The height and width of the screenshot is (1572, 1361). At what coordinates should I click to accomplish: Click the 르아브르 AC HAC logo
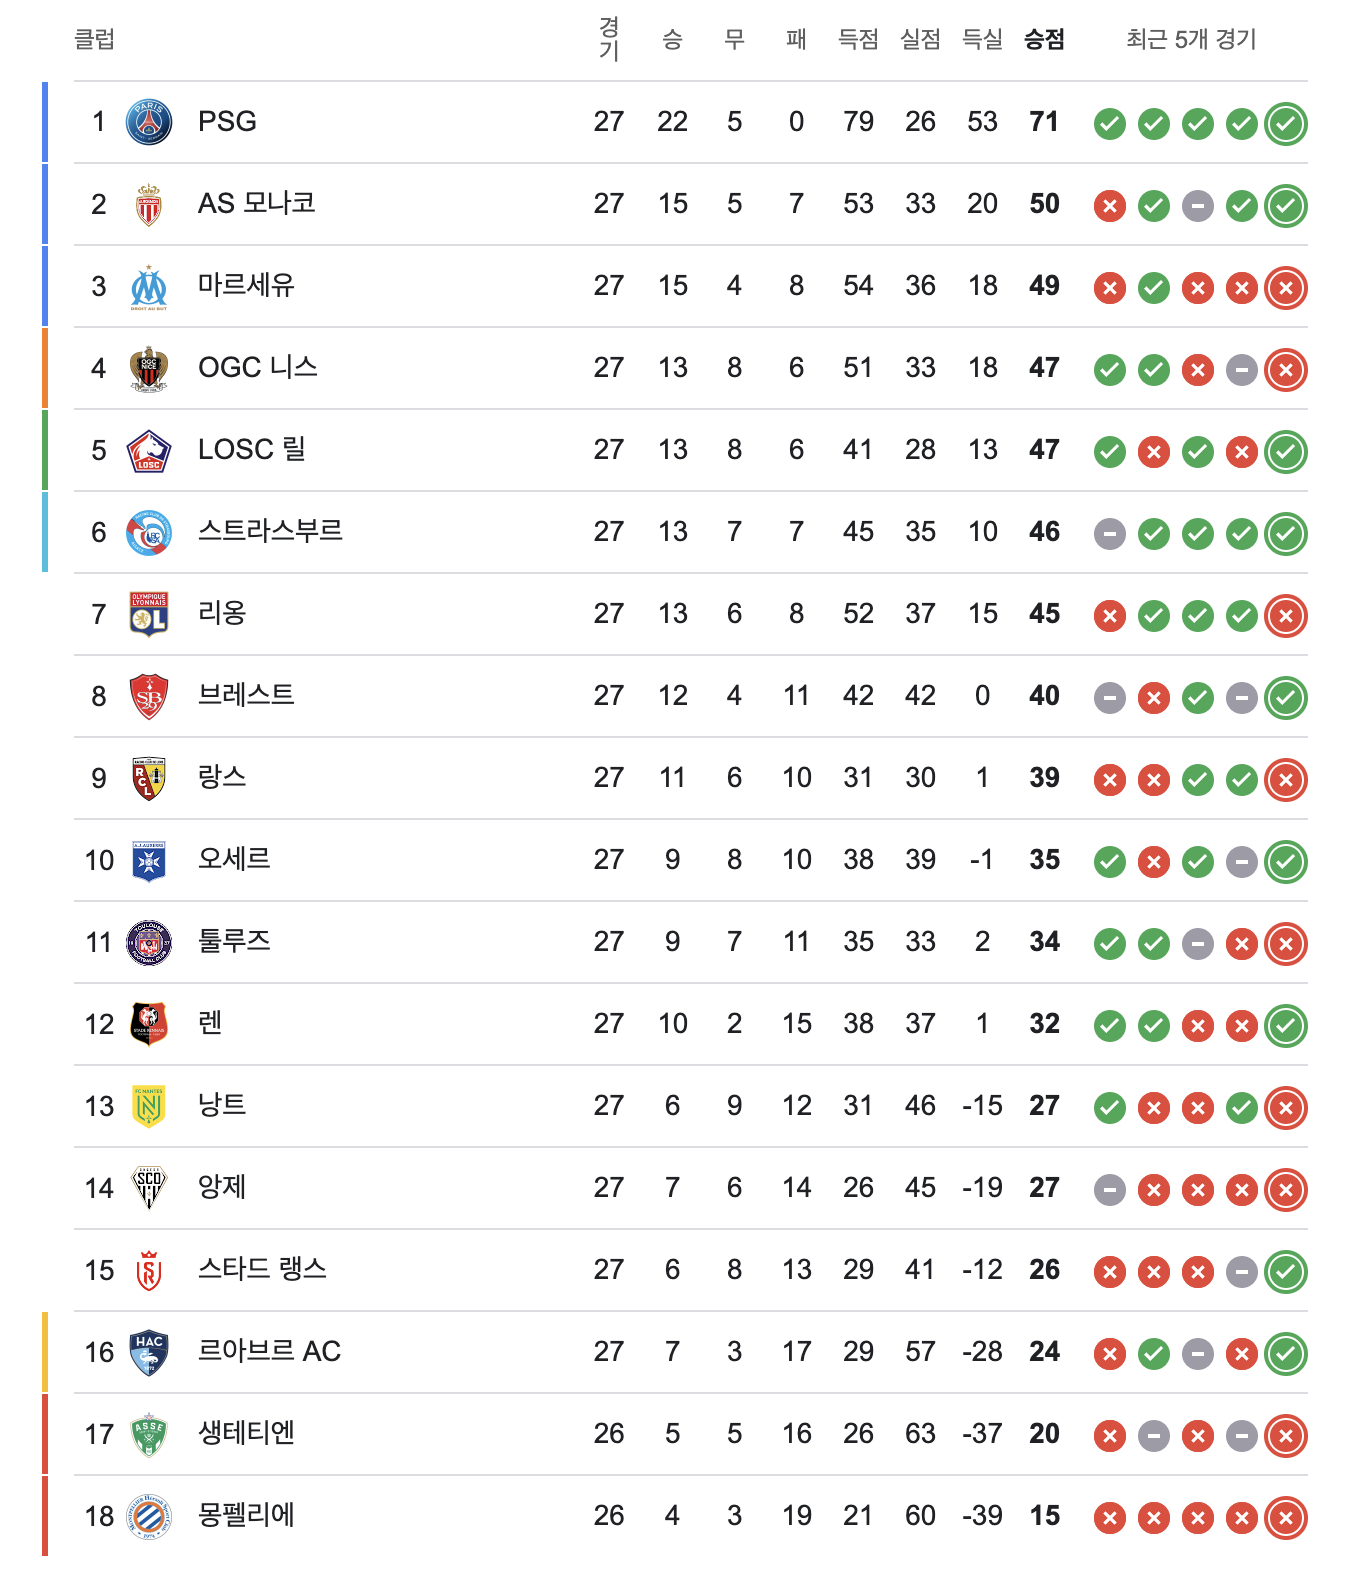[x=149, y=1352]
